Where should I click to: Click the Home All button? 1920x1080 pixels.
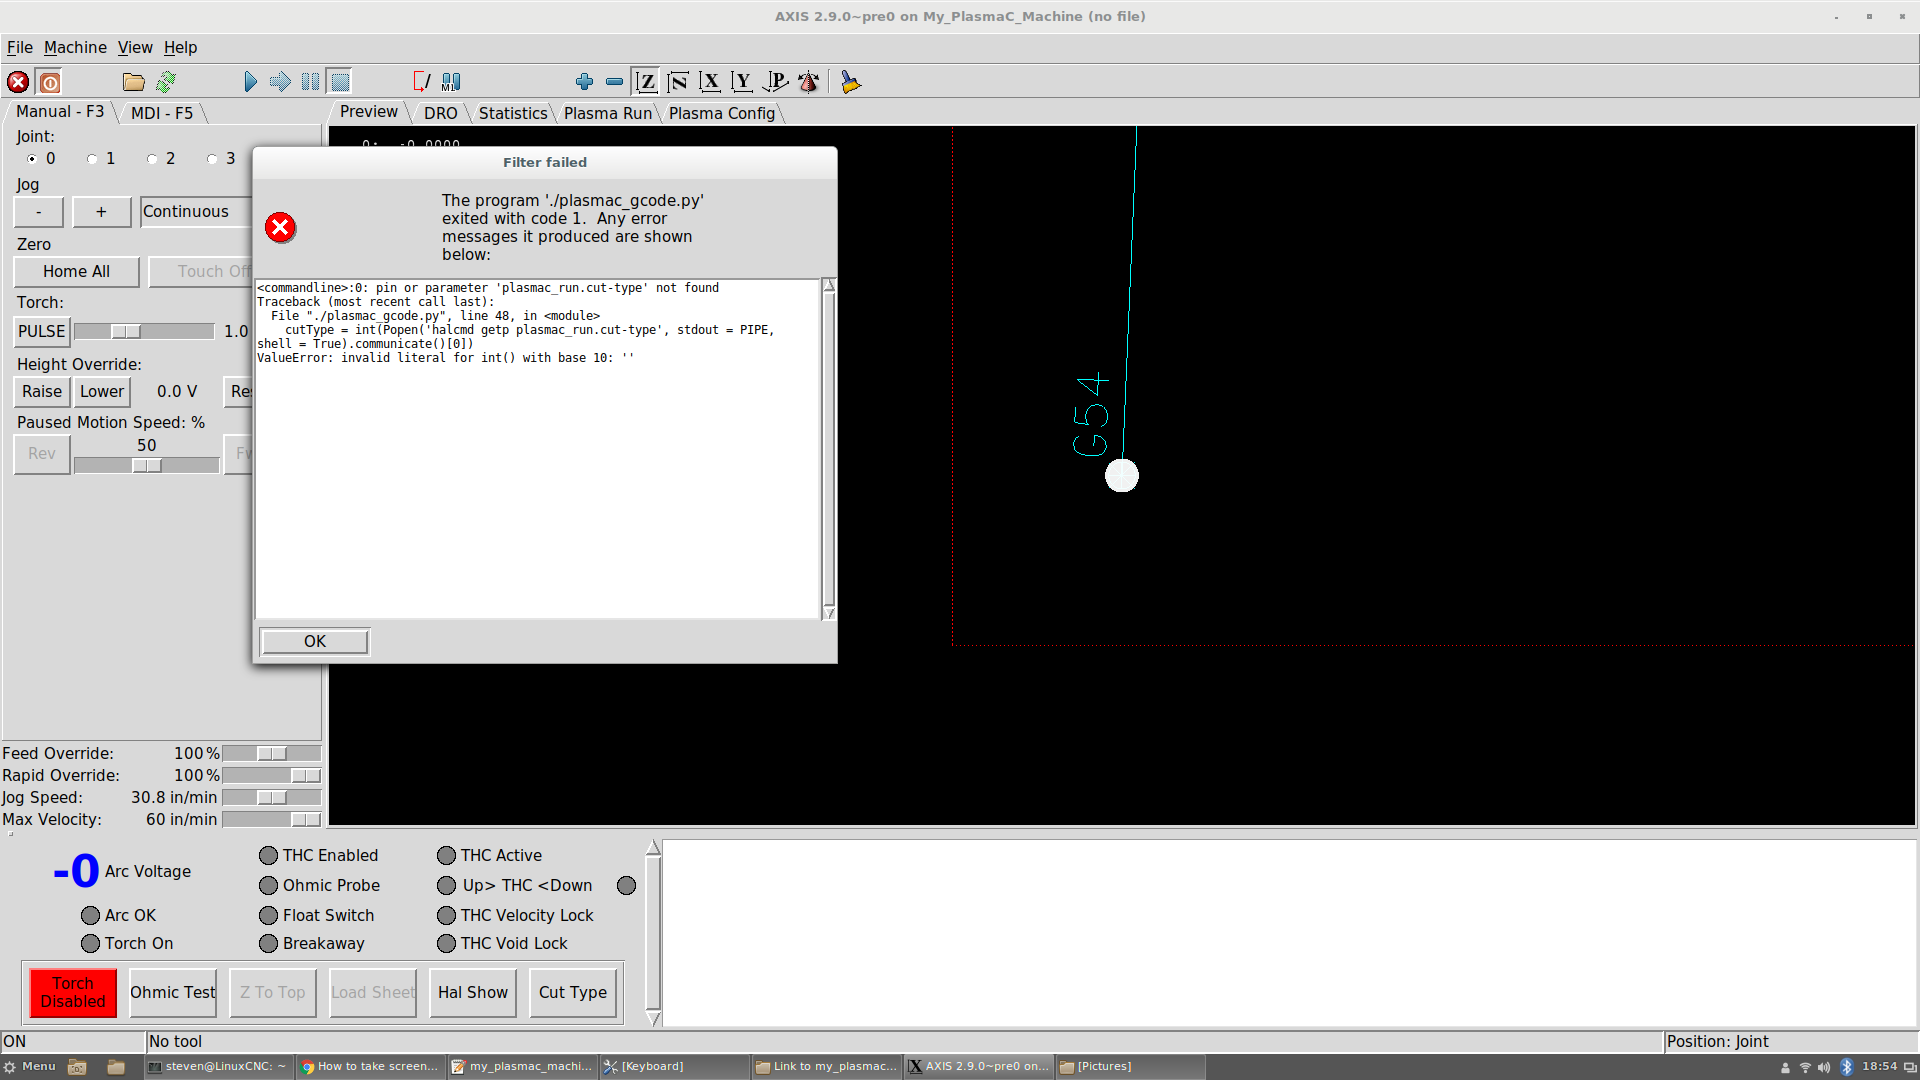pos(77,272)
